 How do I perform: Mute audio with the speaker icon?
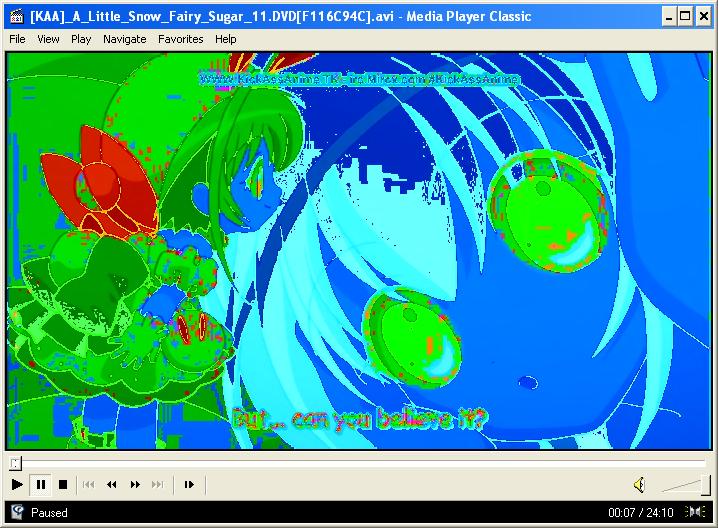click(640, 485)
